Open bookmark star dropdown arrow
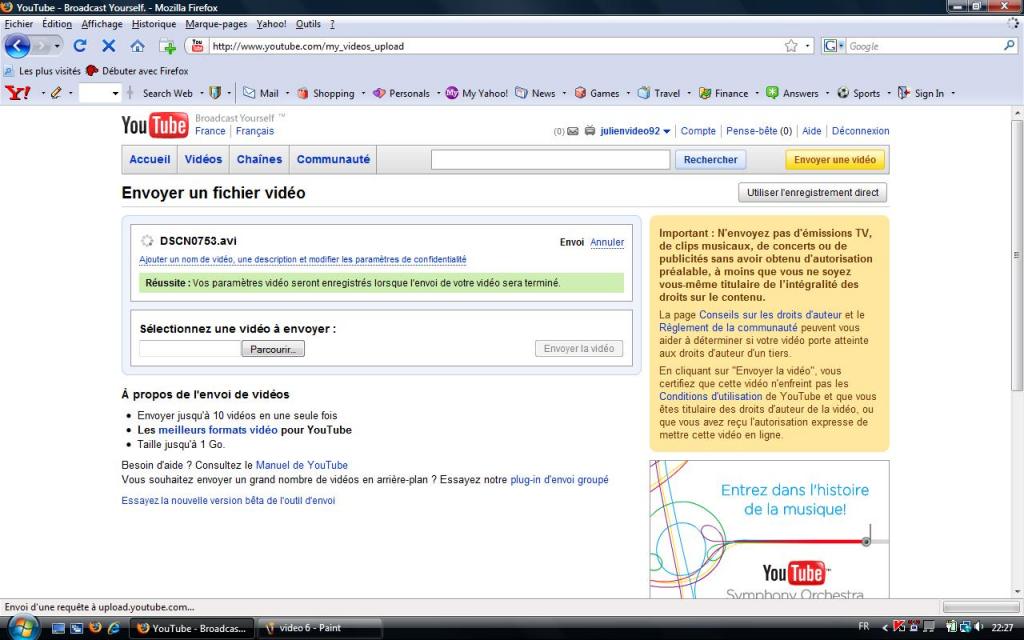Image resolution: width=1024 pixels, height=640 pixels. point(807,46)
